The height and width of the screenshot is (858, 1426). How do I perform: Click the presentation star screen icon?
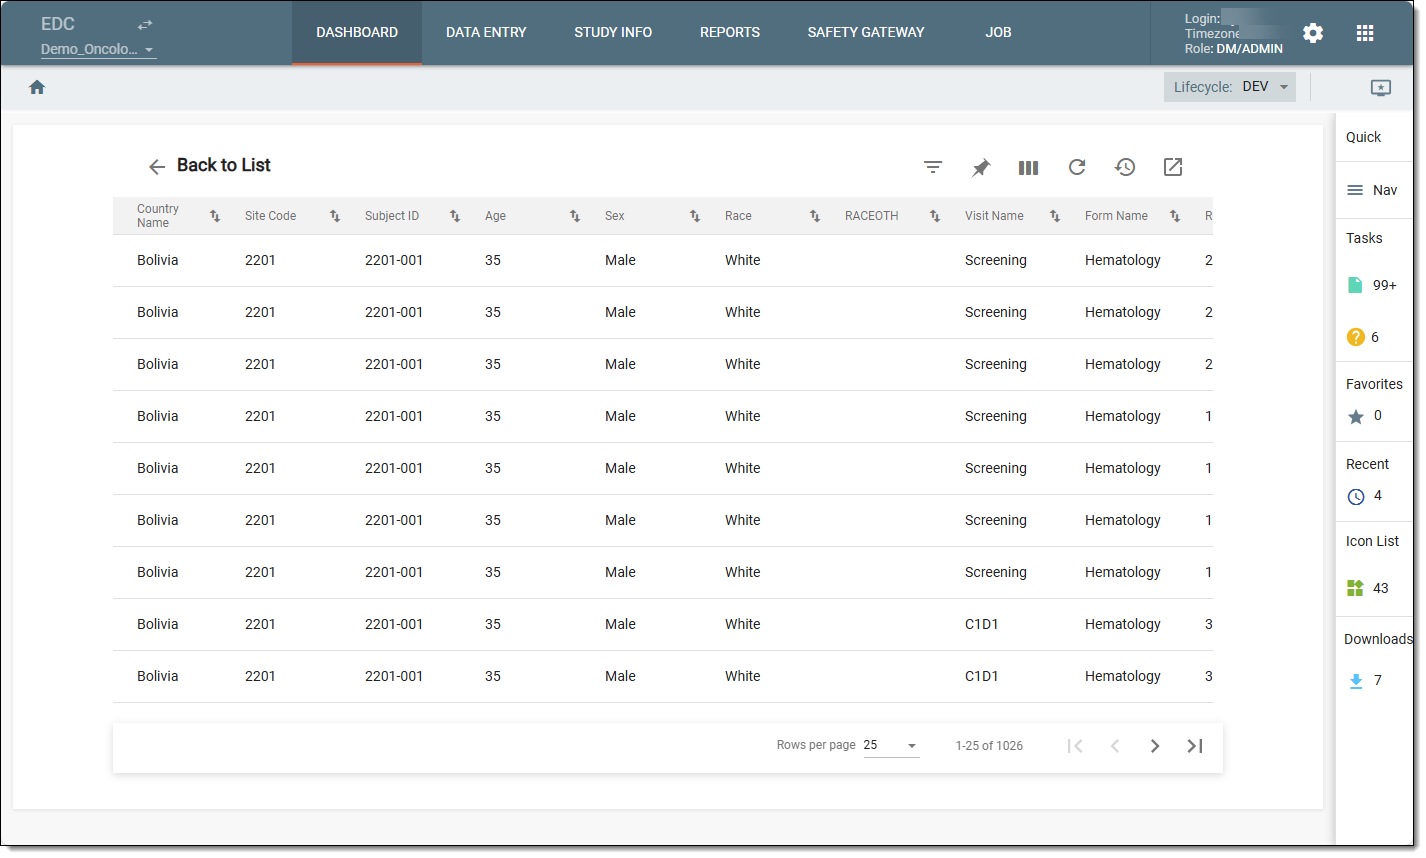[1381, 88]
